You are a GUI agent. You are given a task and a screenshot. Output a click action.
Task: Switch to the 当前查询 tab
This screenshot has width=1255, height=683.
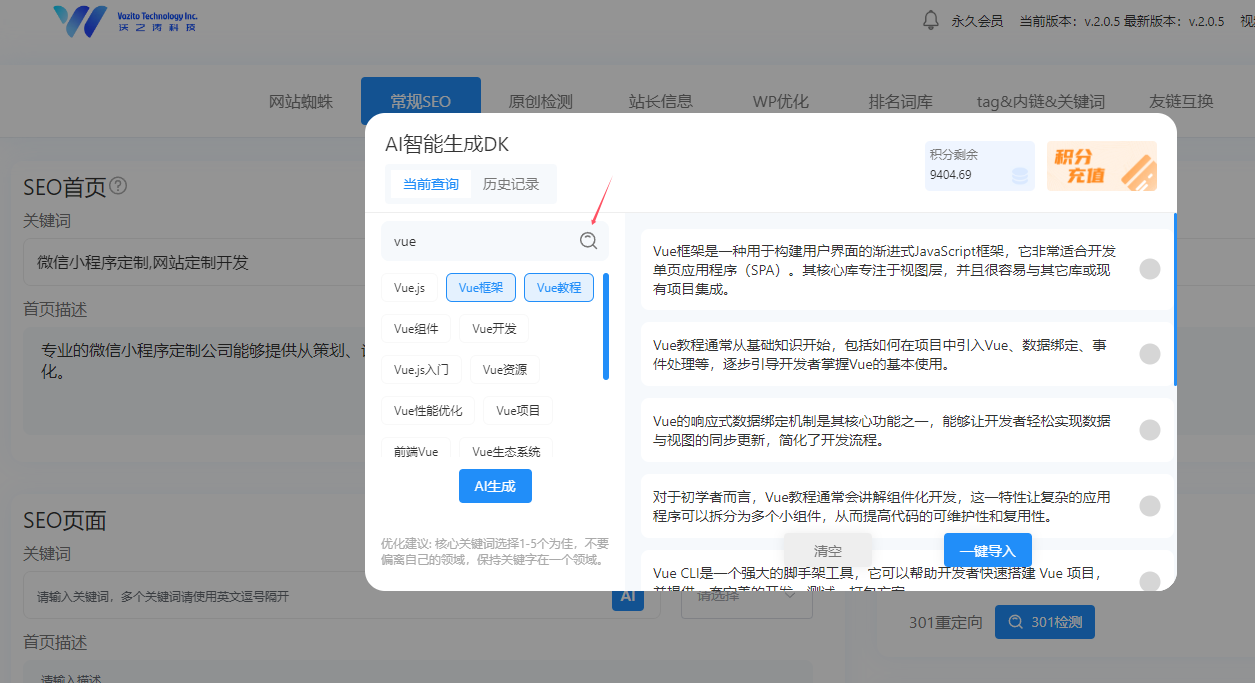click(x=431, y=184)
